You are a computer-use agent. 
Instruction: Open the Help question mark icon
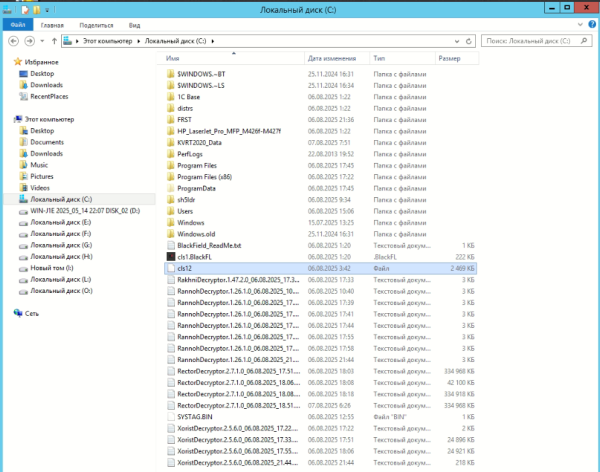click(x=592, y=24)
